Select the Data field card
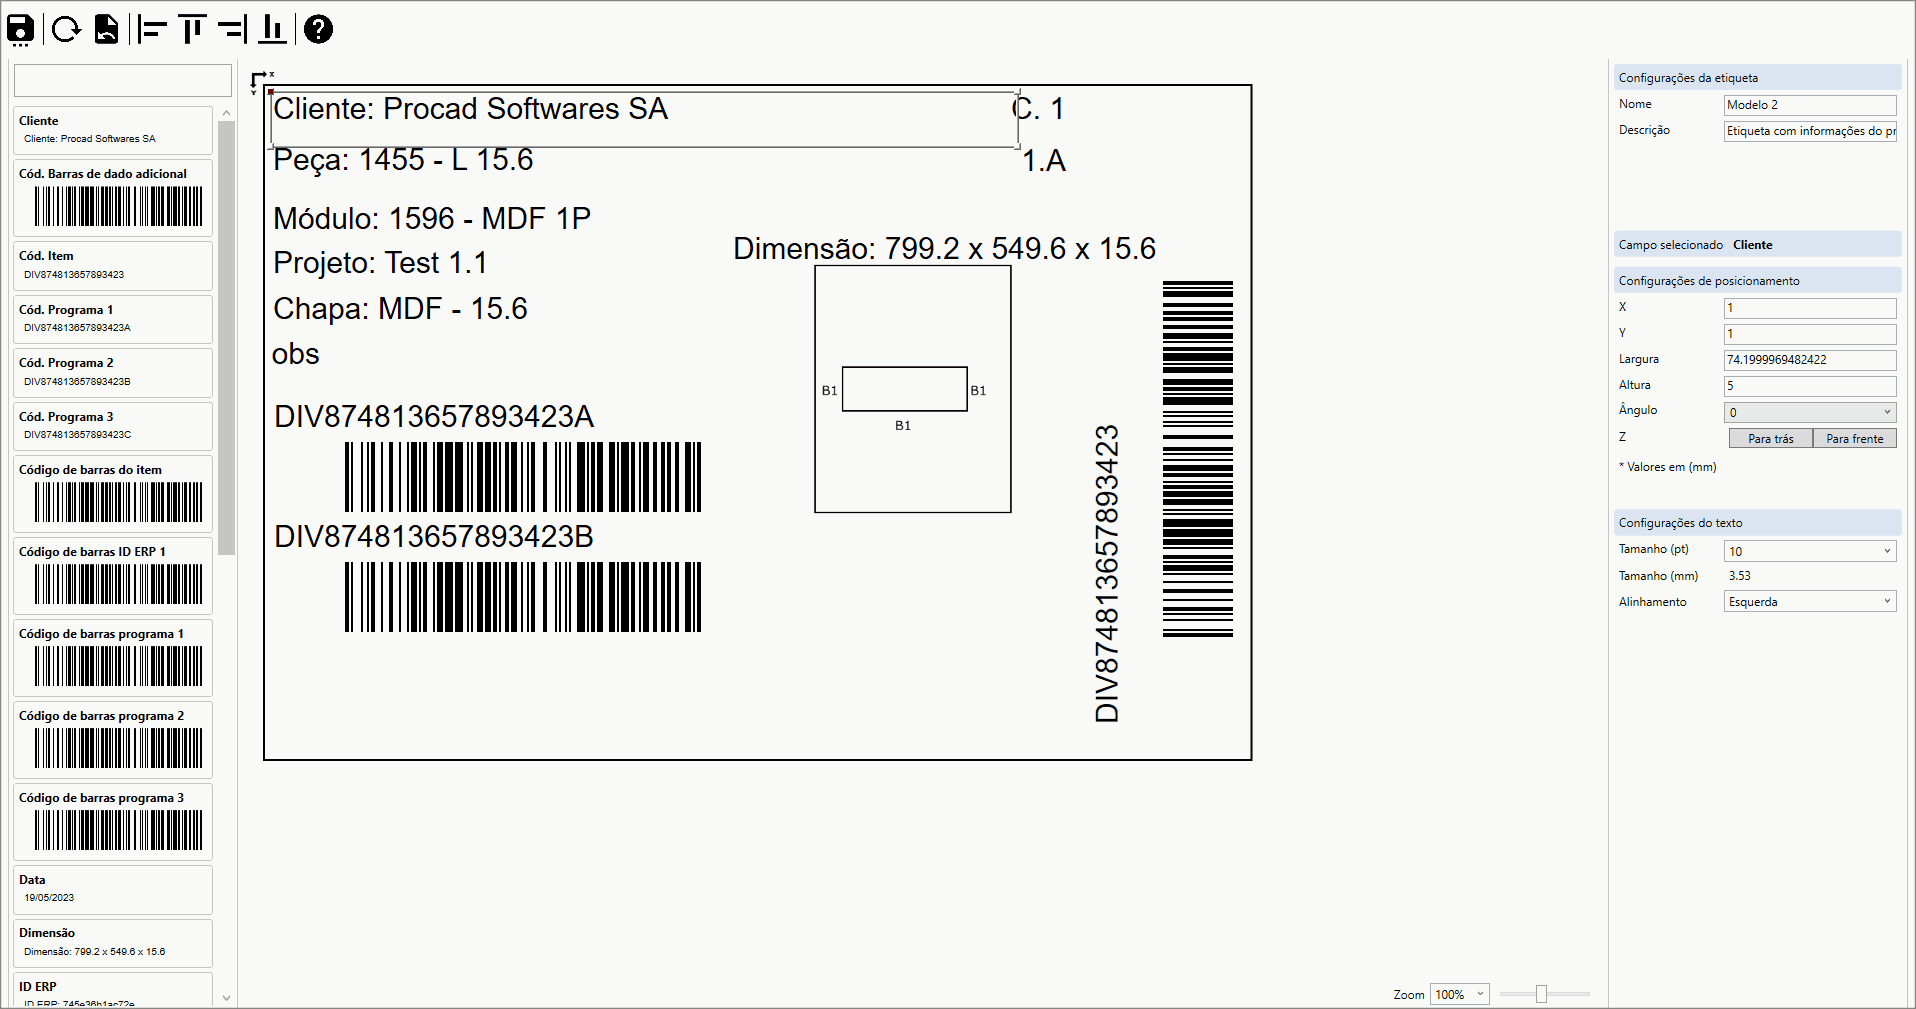Image resolution: width=1916 pixels, height=1009 pixels. click(x=113, y=889)
